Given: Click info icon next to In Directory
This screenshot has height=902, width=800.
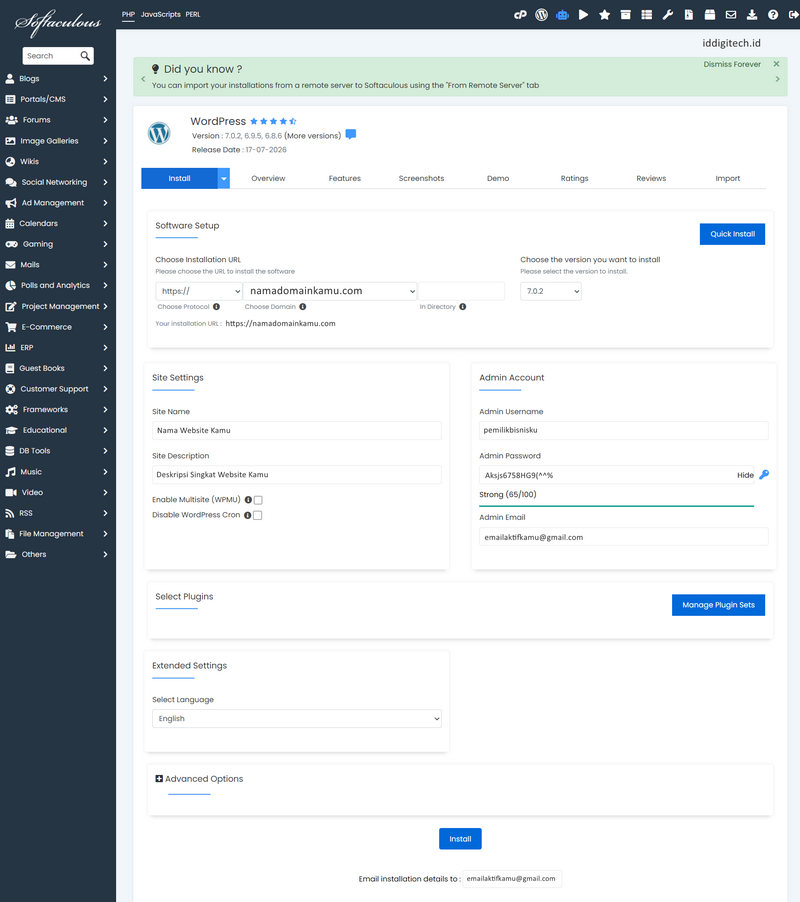Looking at the screenshot, I should point(462,307).
